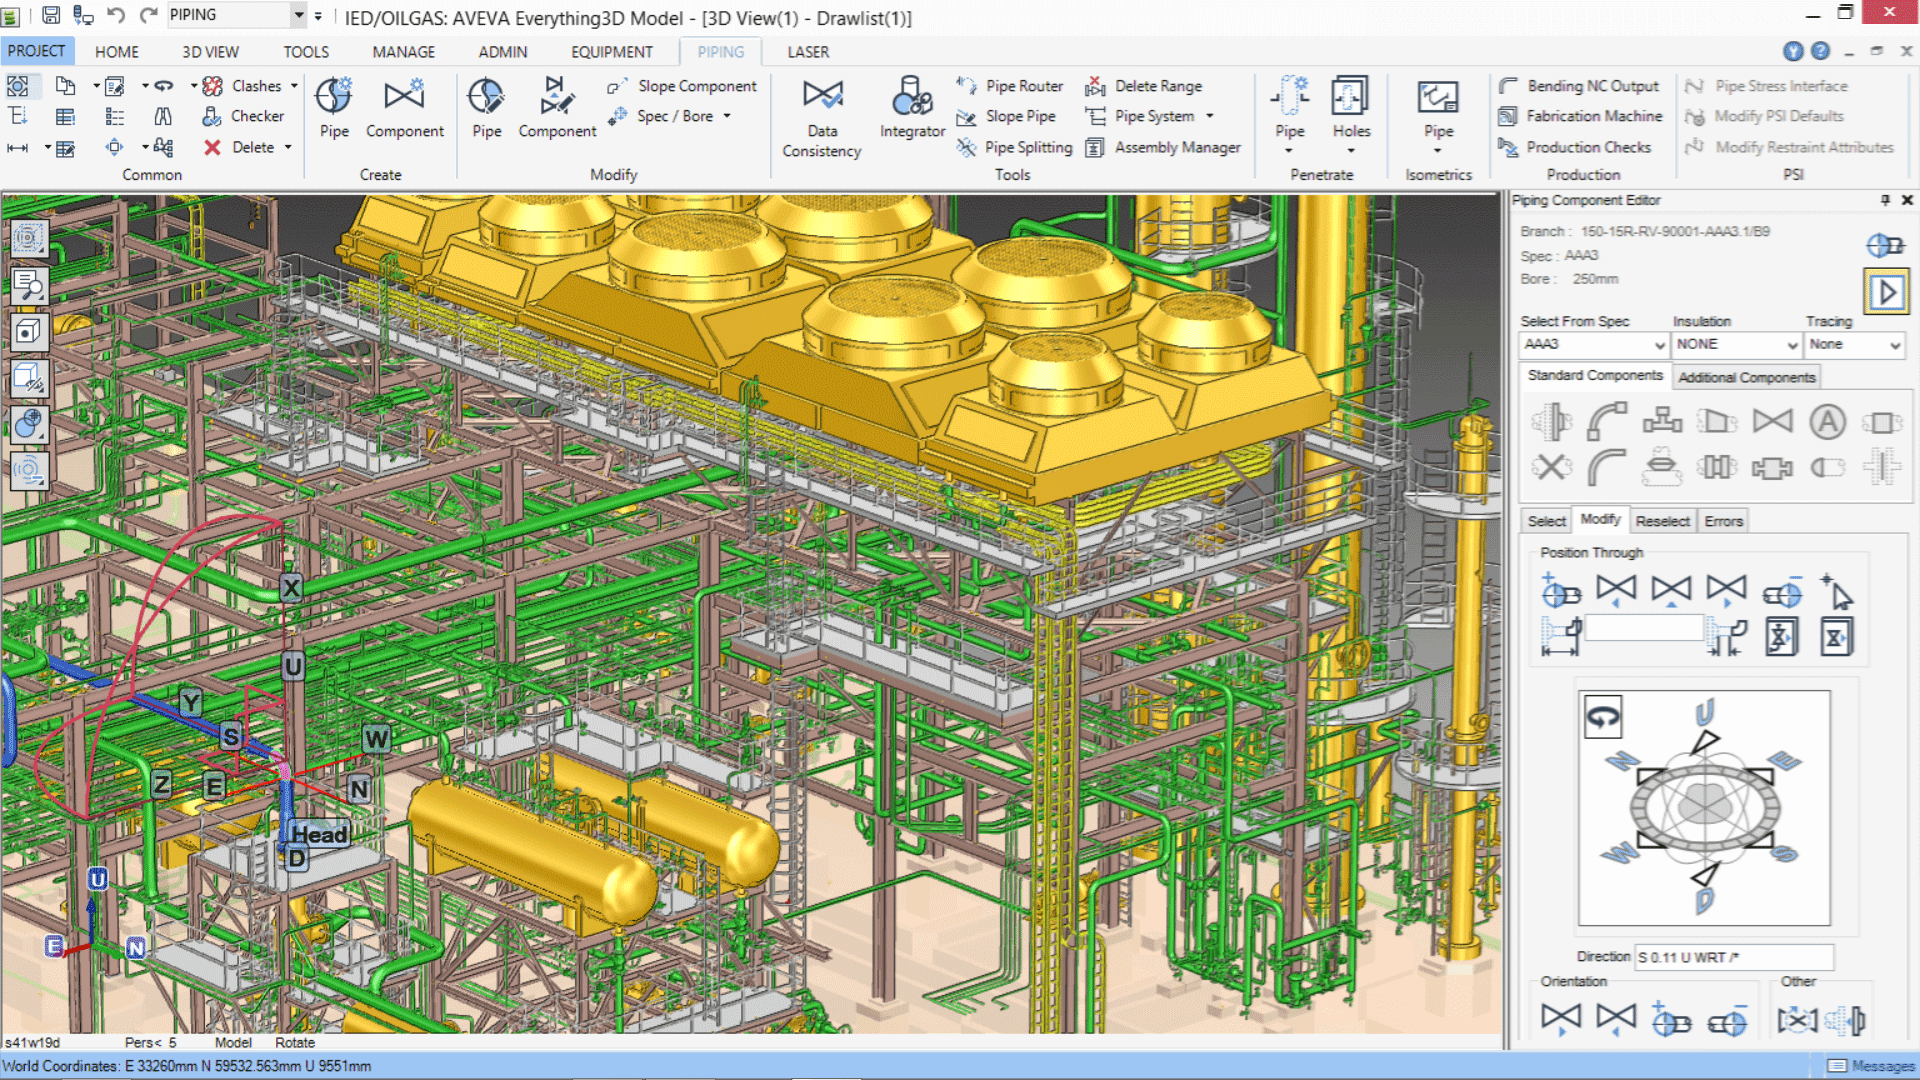
Task: Click the Direction input showing S 0.11 U
Action: point(1733,957)
